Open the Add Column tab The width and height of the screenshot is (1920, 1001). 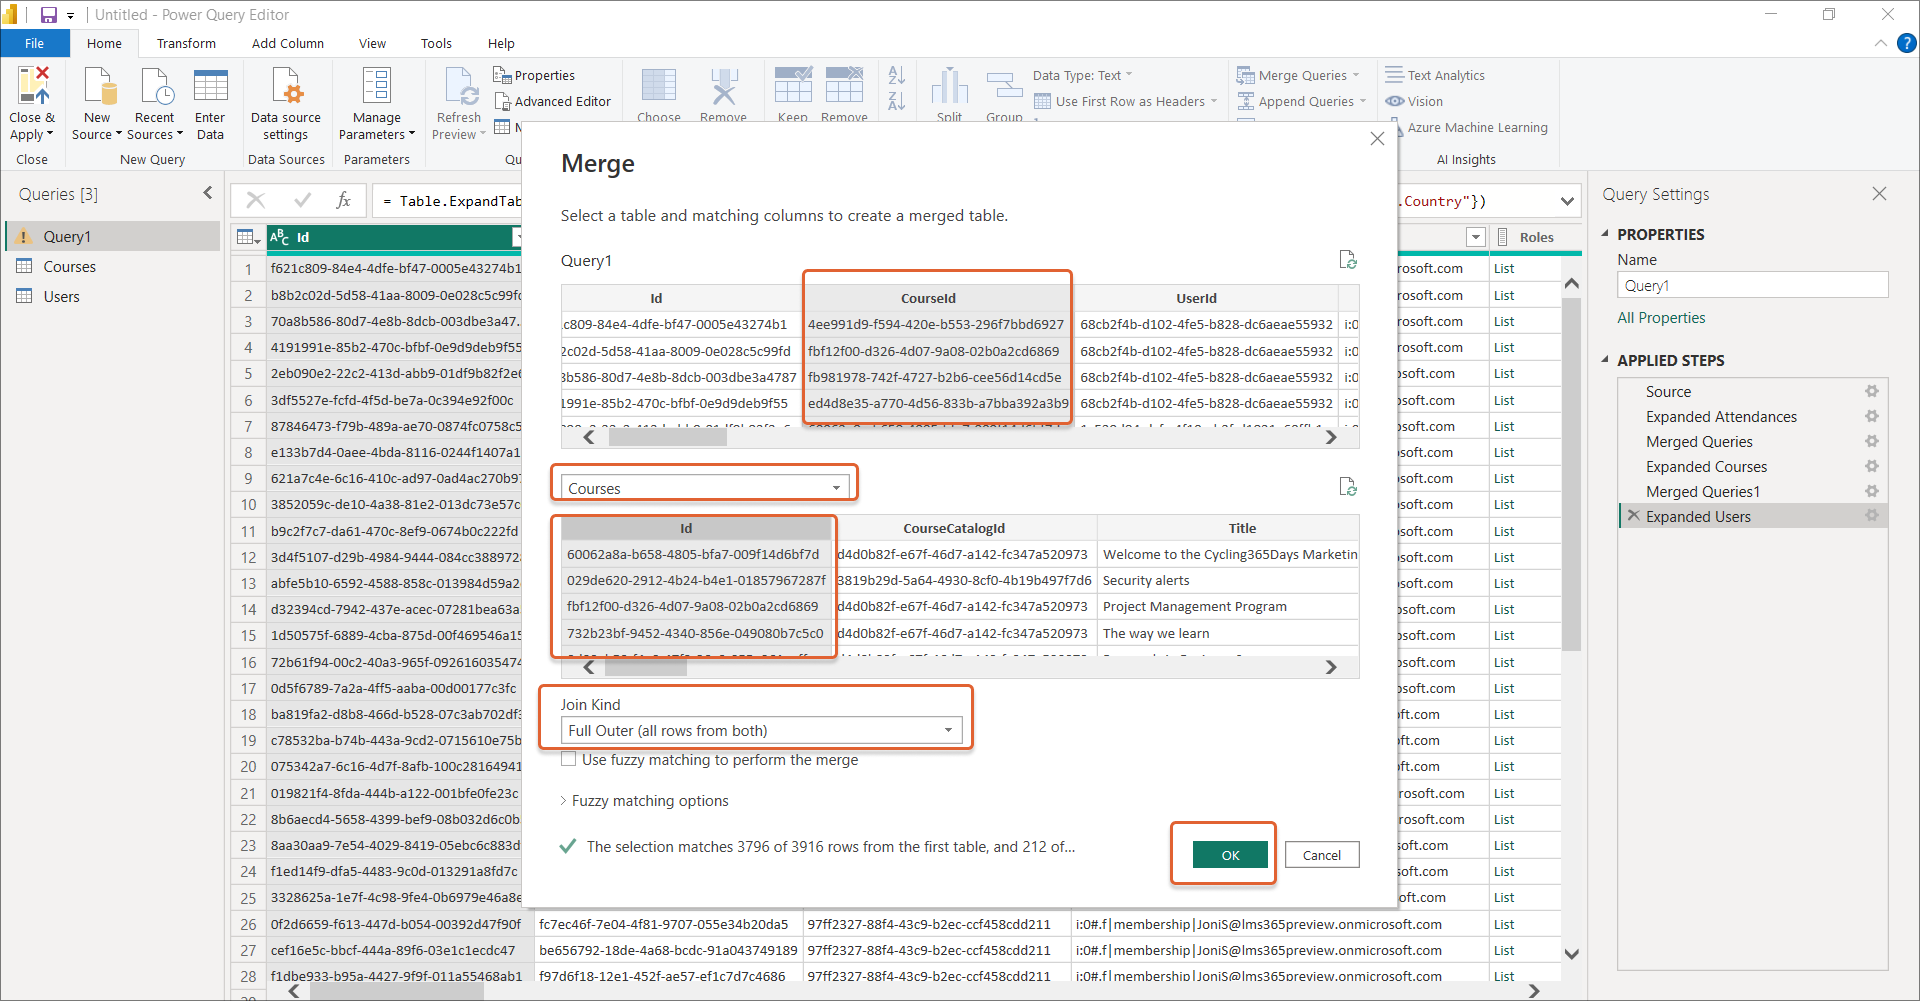pyautogui.click(x=287, y=43)
